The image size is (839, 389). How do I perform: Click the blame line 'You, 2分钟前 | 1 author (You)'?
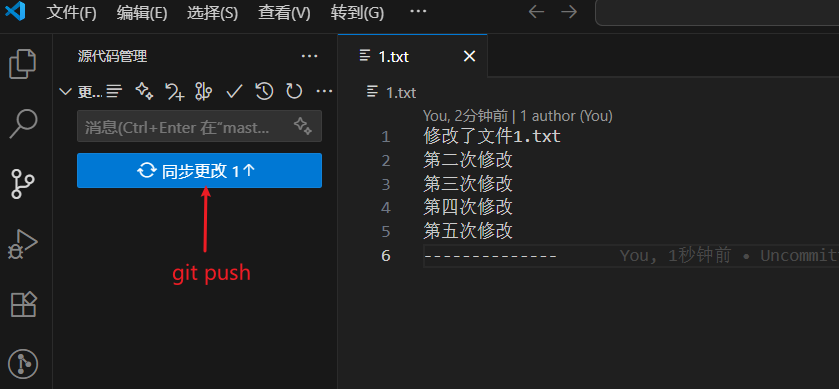pyautogui.click(x=517, y=116)
